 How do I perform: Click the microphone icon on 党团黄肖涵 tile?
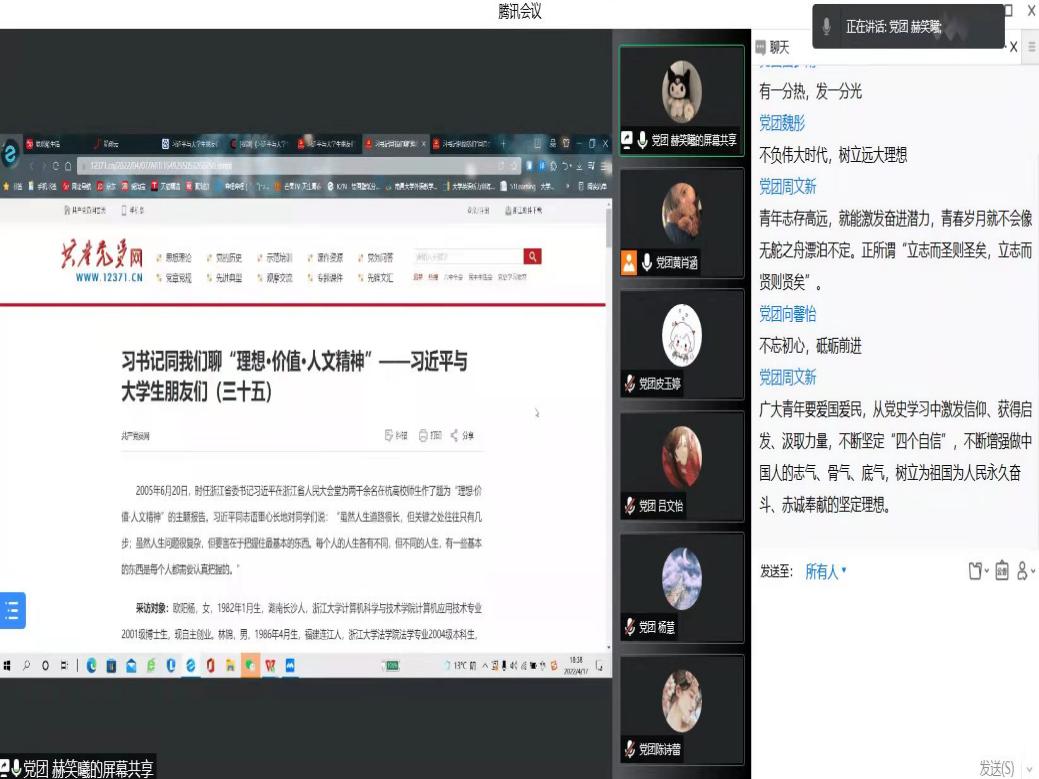pyautogui.click(x=647, y=262)
